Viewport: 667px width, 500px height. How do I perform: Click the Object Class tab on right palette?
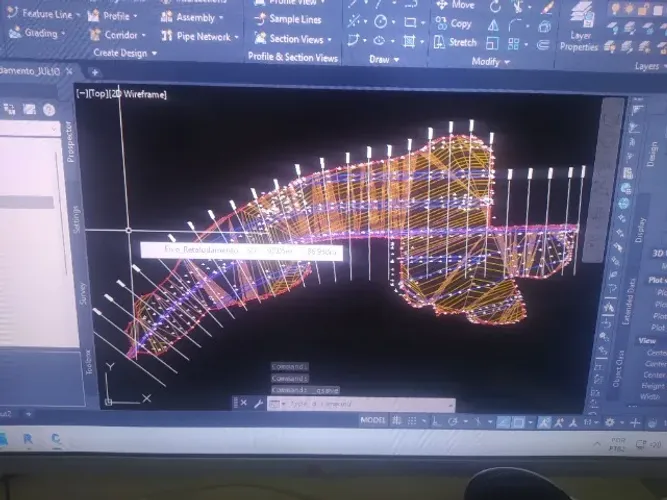tap(619, 369)
